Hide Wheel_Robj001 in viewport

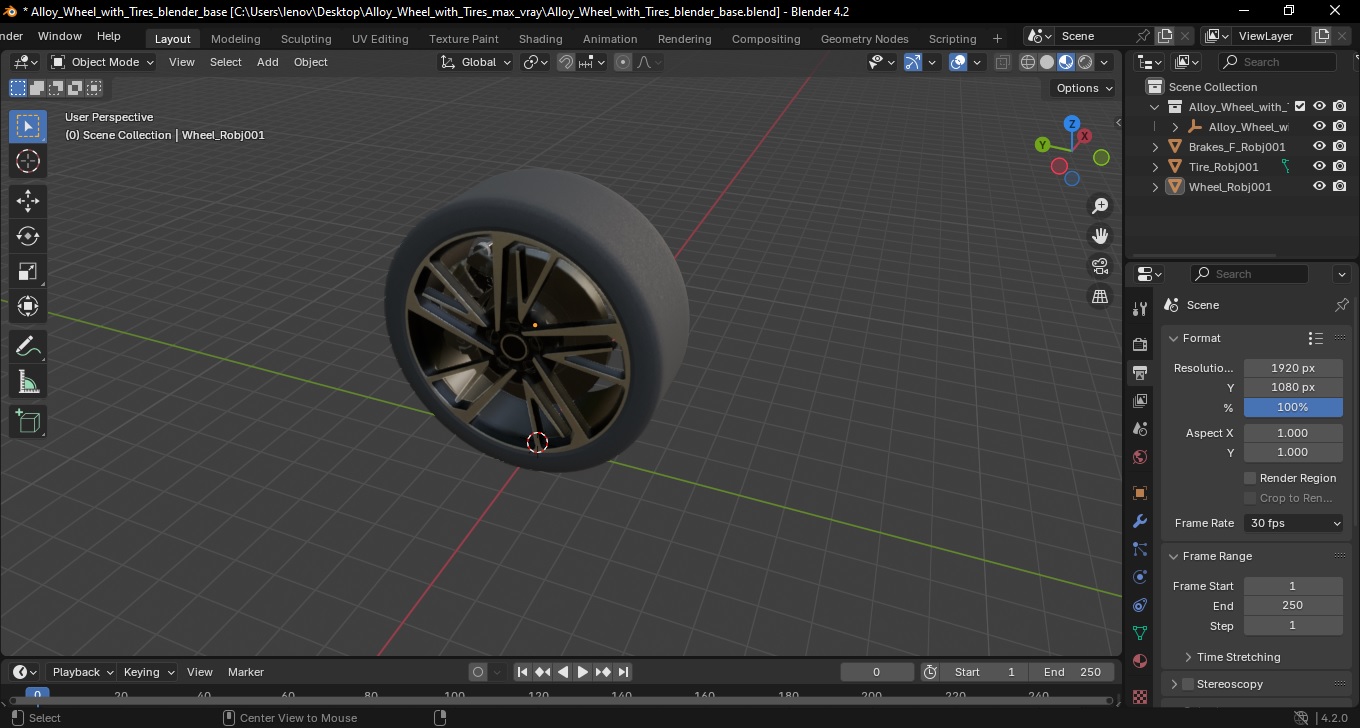click(1319, 187)
